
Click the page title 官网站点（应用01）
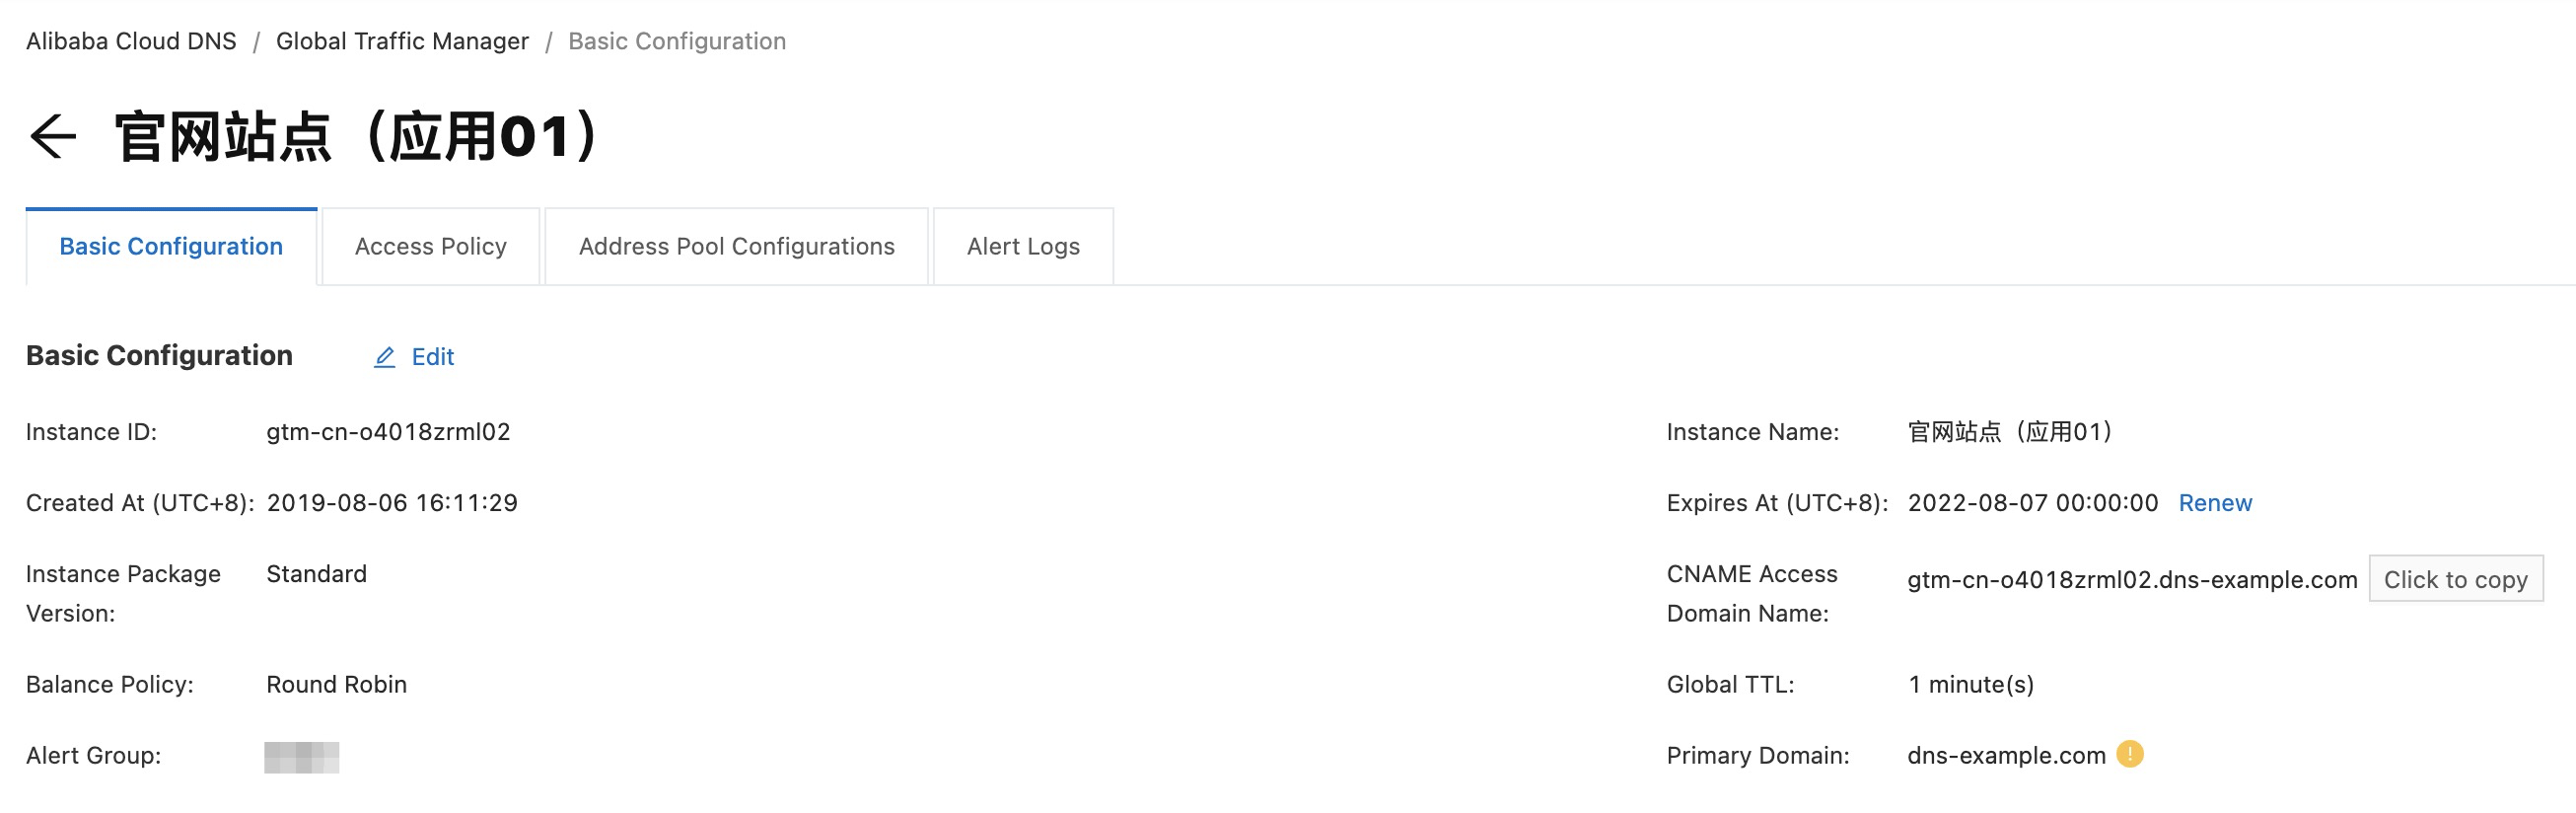[356, 137]
